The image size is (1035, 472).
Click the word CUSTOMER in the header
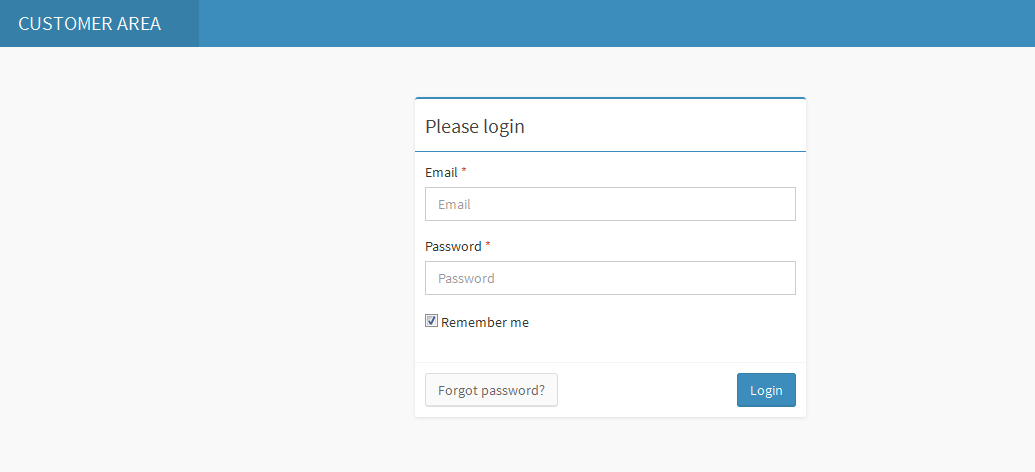click(x=65, y=24)
